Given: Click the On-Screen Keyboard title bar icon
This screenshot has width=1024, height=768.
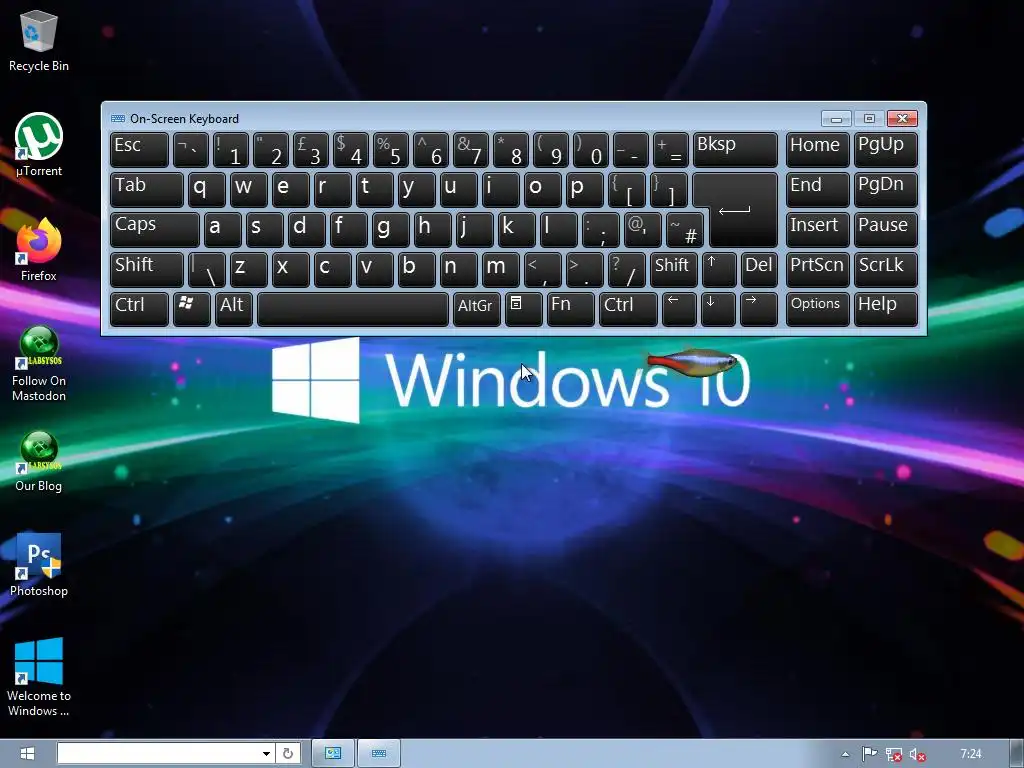Looking at the screenshot, I should click(118, 118).
